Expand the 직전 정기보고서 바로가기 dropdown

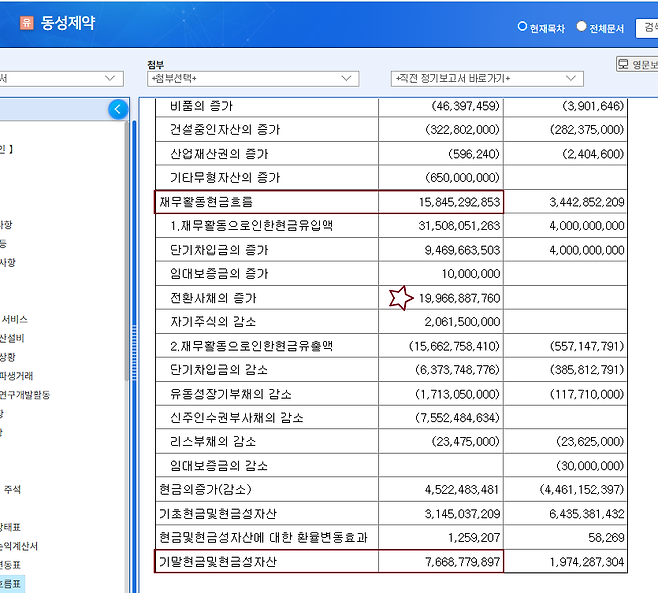click(487, 78)
